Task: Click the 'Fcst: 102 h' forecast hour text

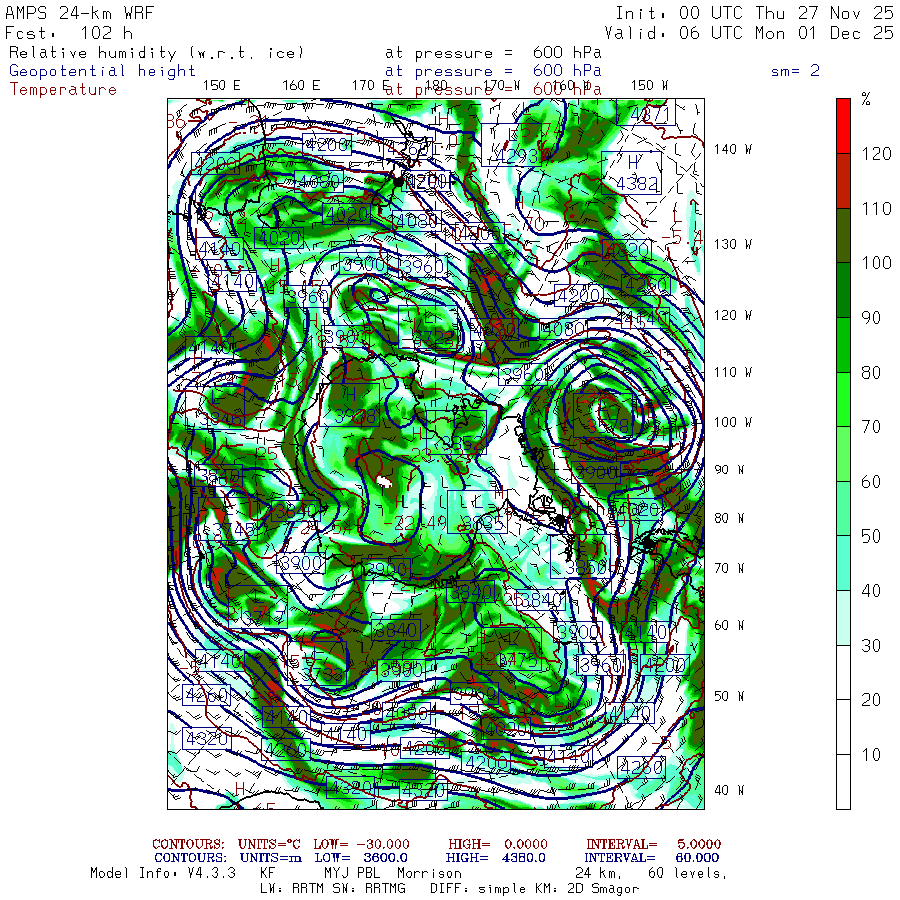Action: (x=68, y=33)
